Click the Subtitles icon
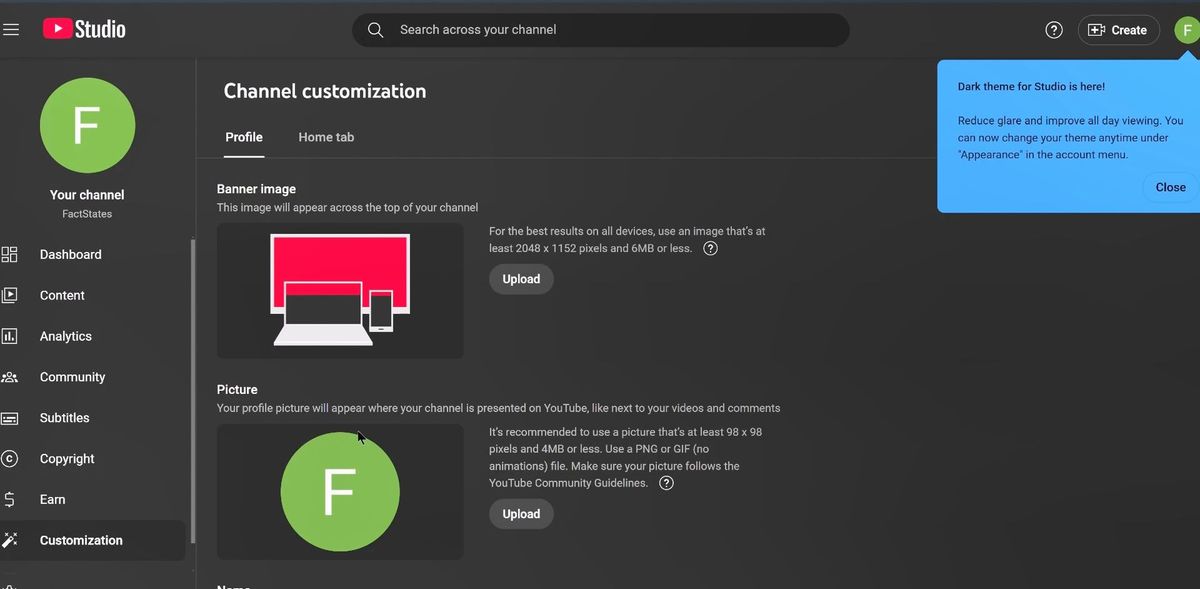The image size is (1200, 589). (10, 418)
